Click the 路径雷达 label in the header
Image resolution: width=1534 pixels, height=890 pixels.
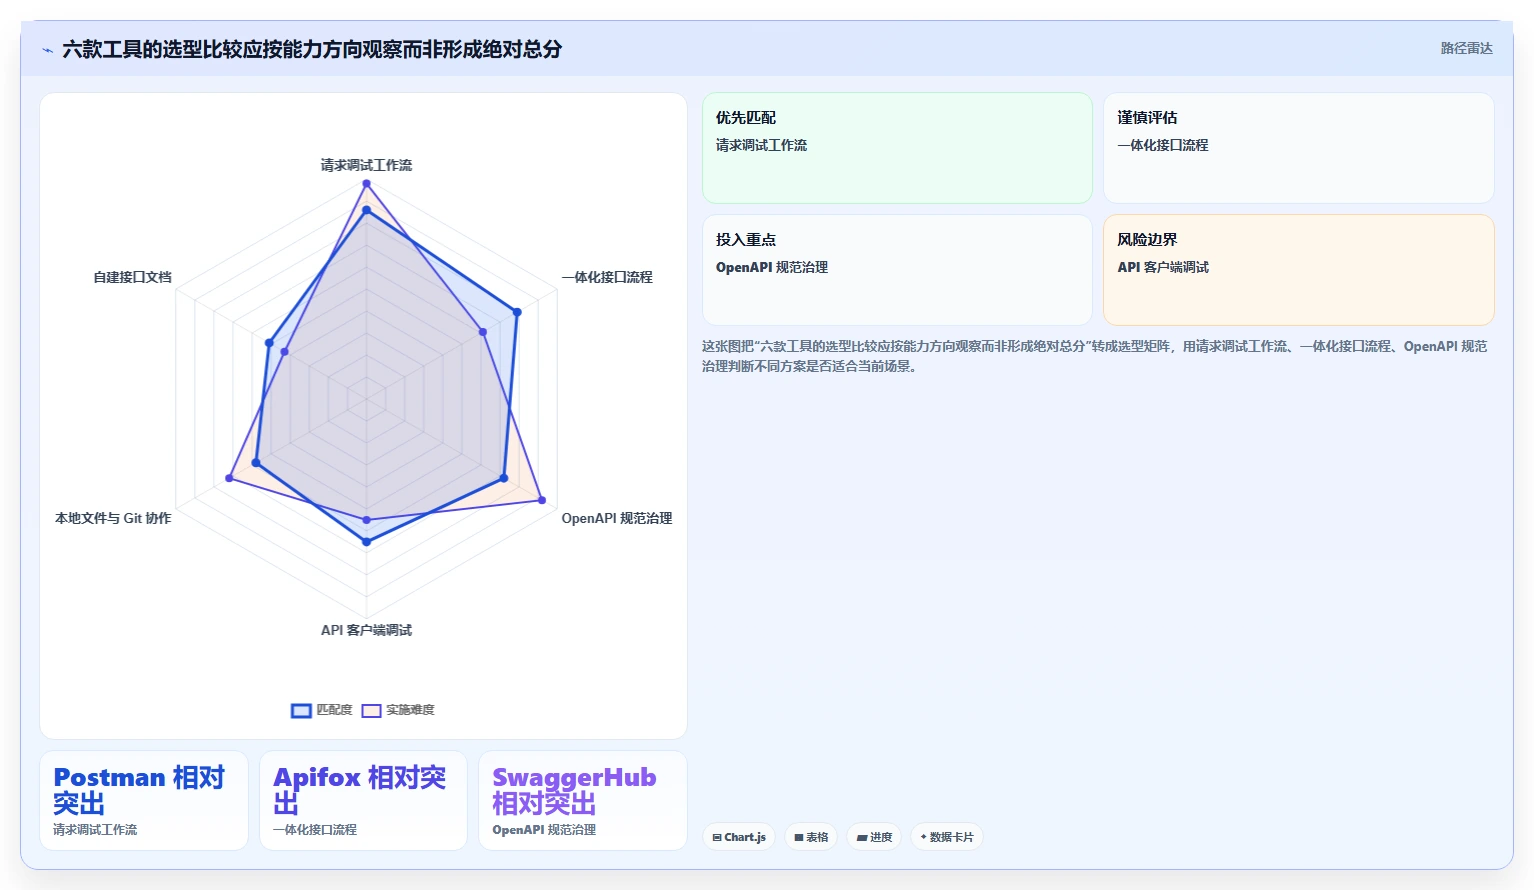tap(1466, 48)
